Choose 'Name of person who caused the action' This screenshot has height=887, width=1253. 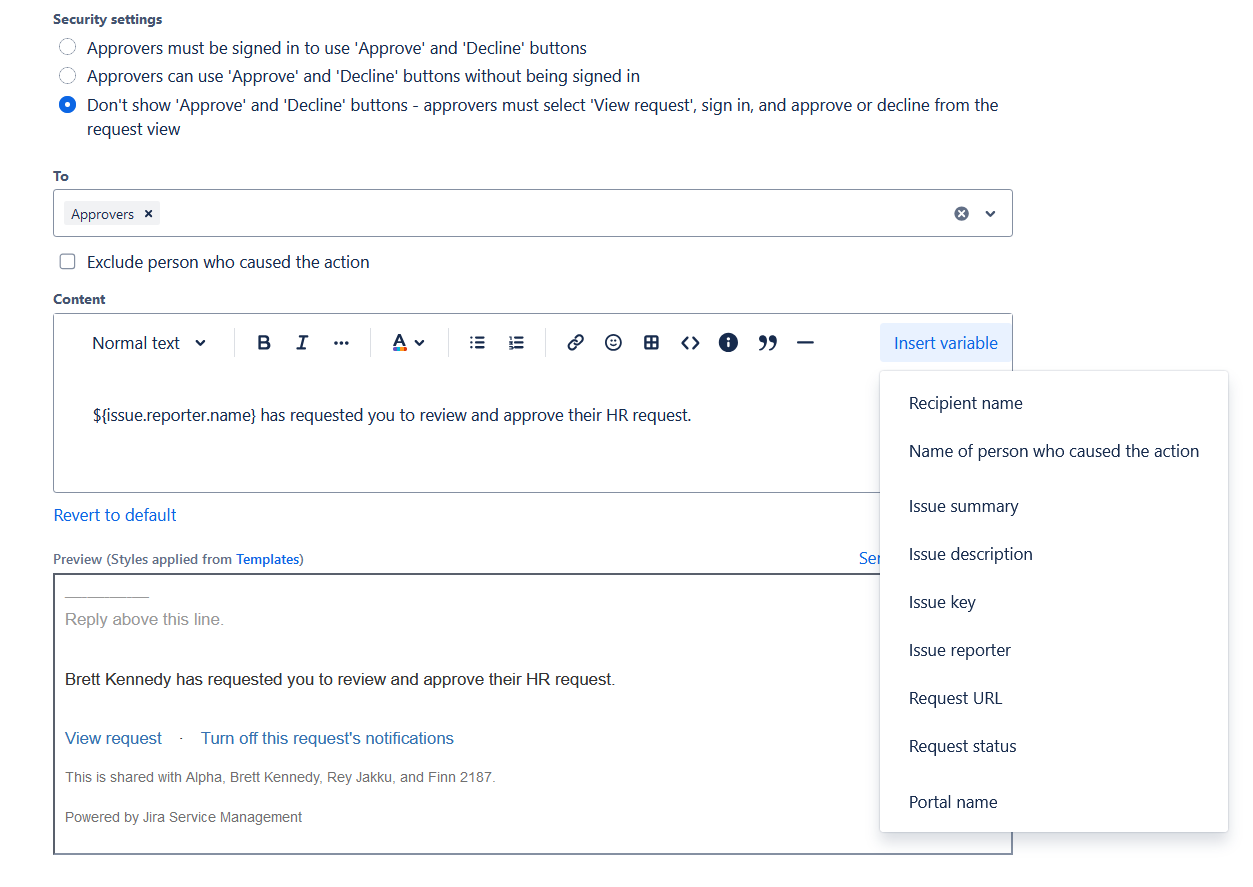click(1053, 452)
